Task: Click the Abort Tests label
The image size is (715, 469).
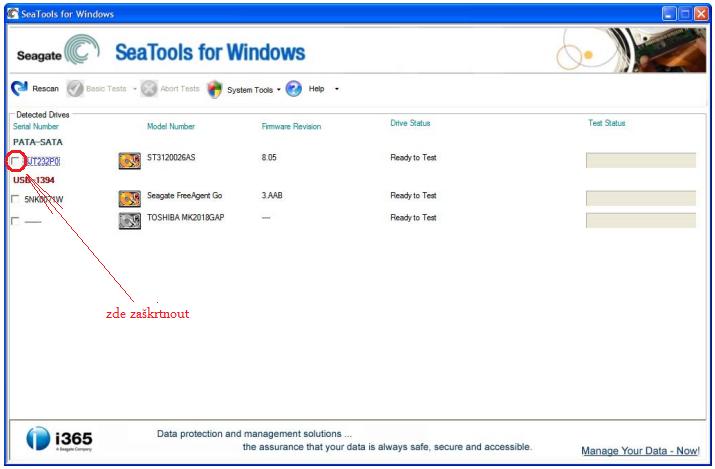Action: (180, 88)
